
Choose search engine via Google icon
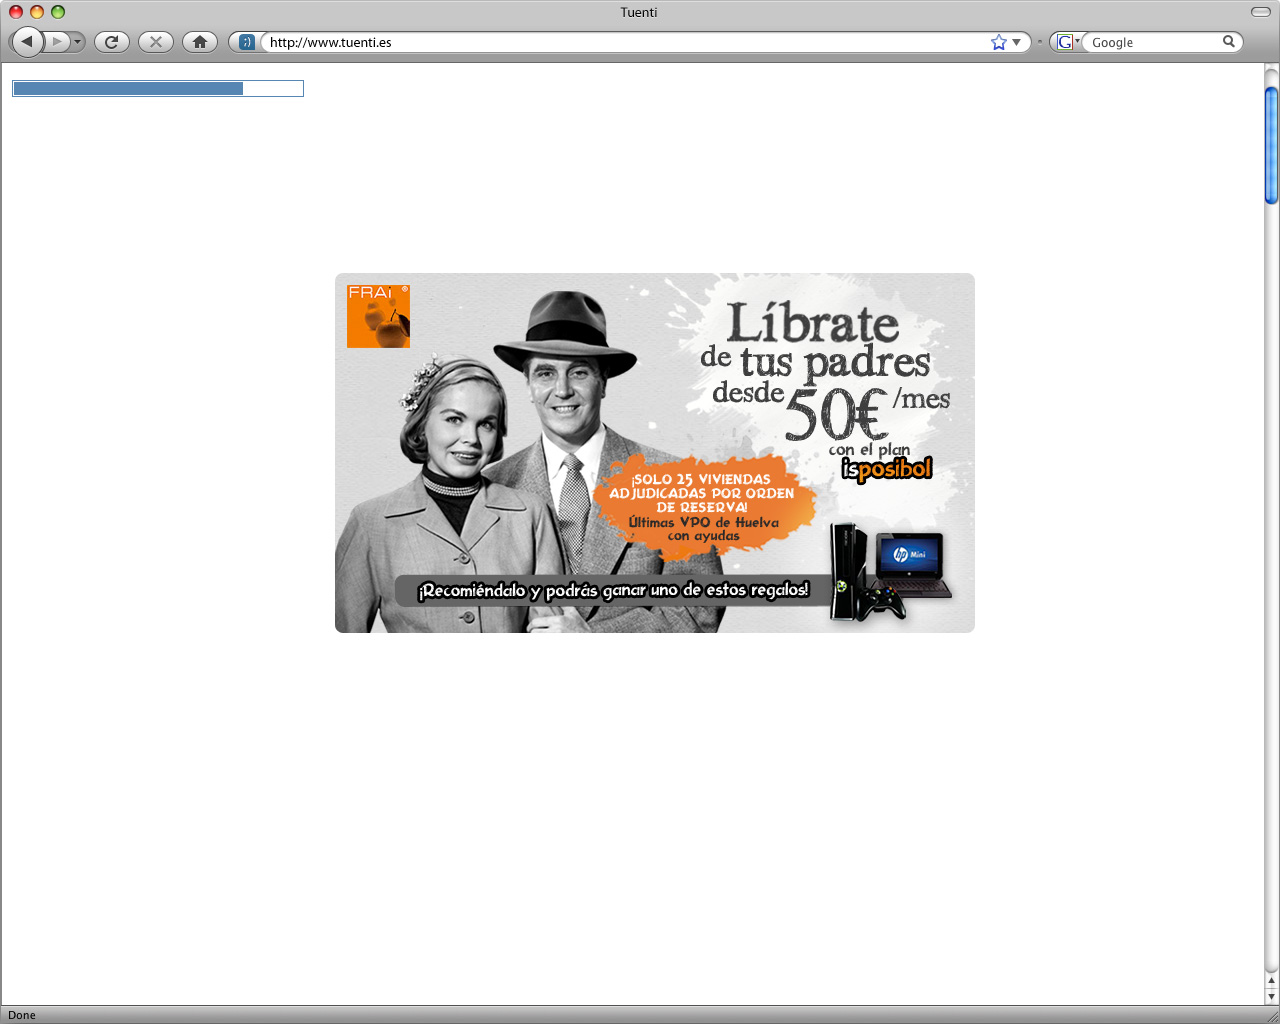point(1067,42)
